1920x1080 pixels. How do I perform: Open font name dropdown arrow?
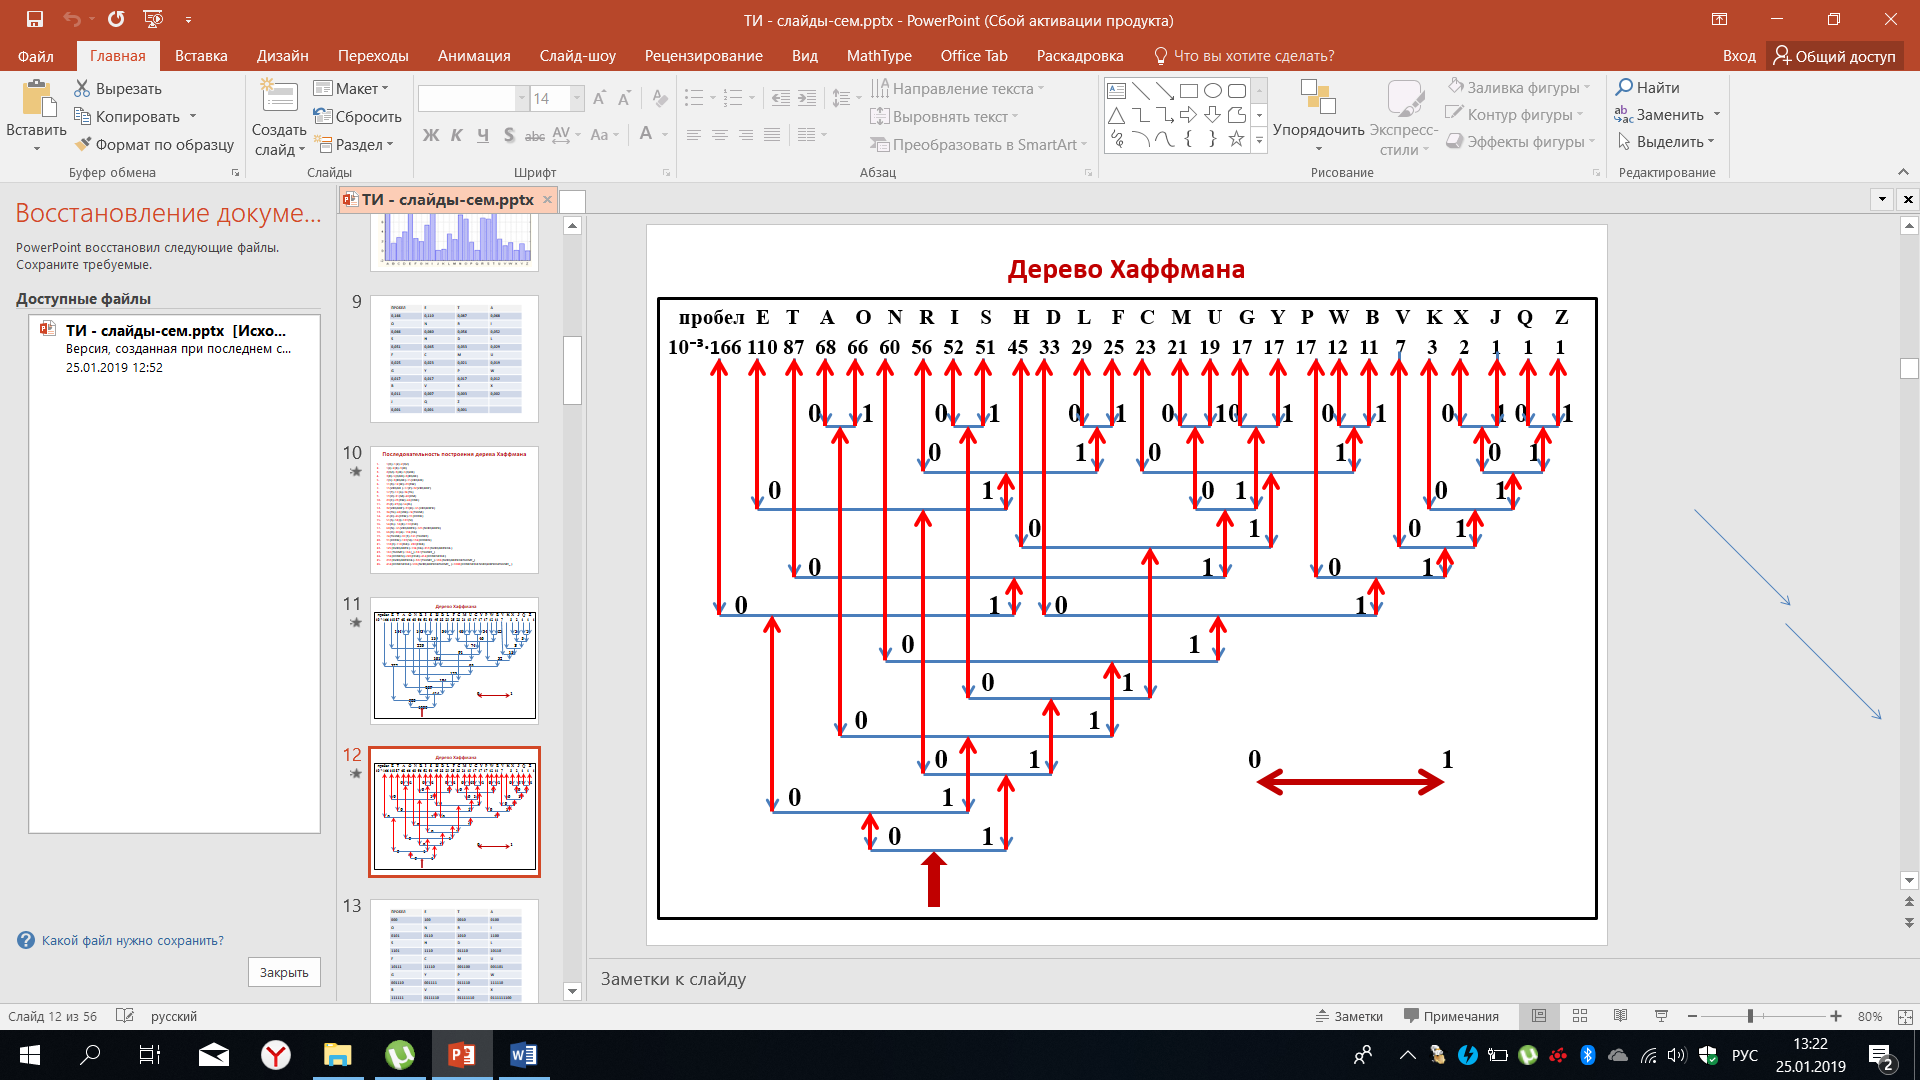[x=521, y=98]
